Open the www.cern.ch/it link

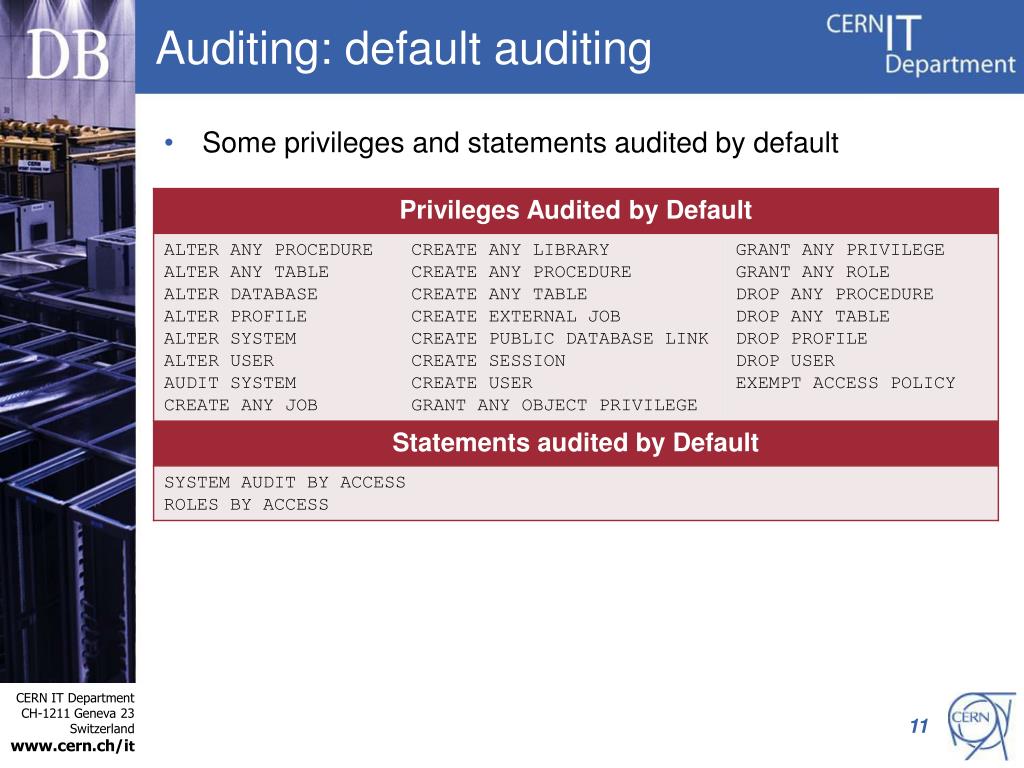[72, 746]
